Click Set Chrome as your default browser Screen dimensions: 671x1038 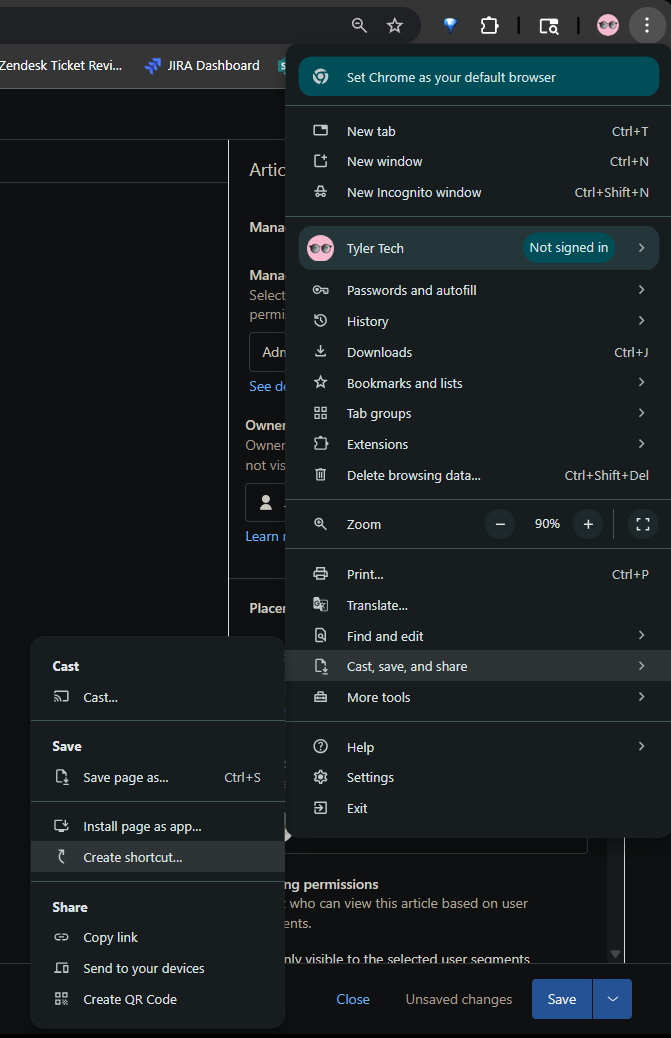coord(478,75)
